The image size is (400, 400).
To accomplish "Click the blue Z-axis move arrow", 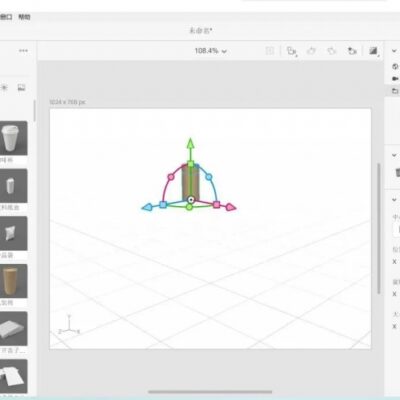I will [x=147, y=207].
